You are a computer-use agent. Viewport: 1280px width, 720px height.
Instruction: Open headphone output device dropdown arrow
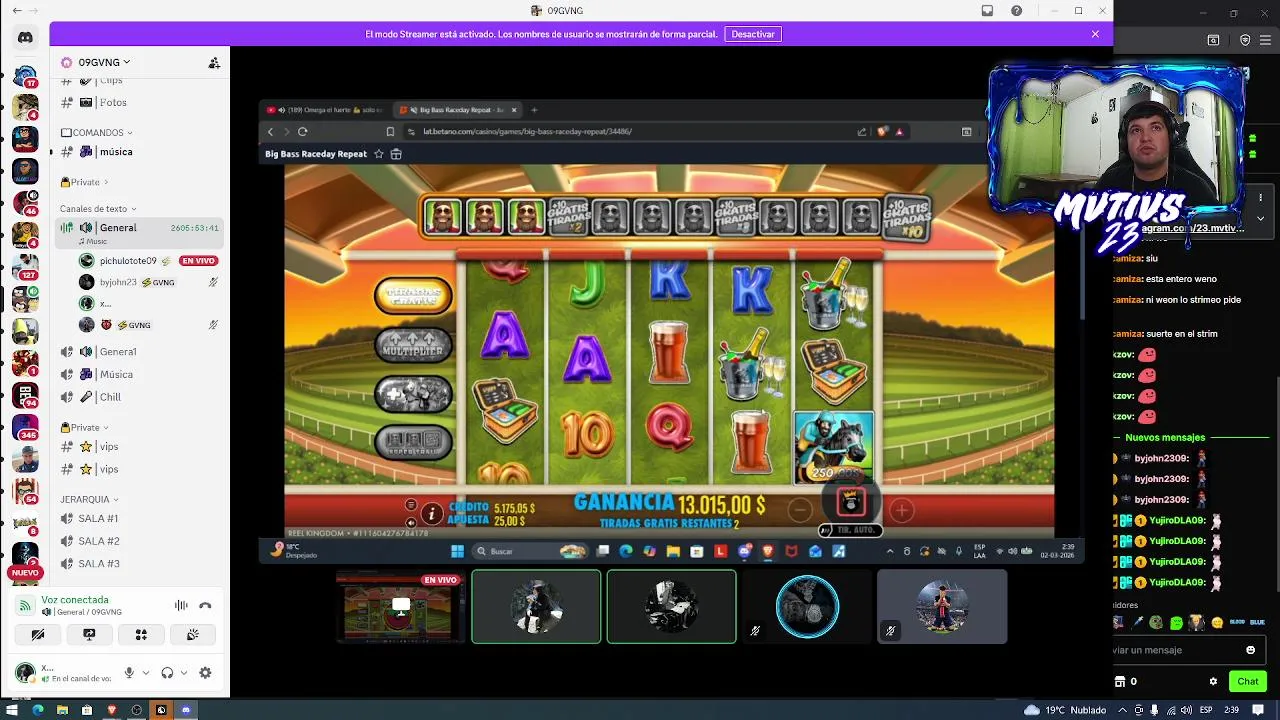coord(184,673)
